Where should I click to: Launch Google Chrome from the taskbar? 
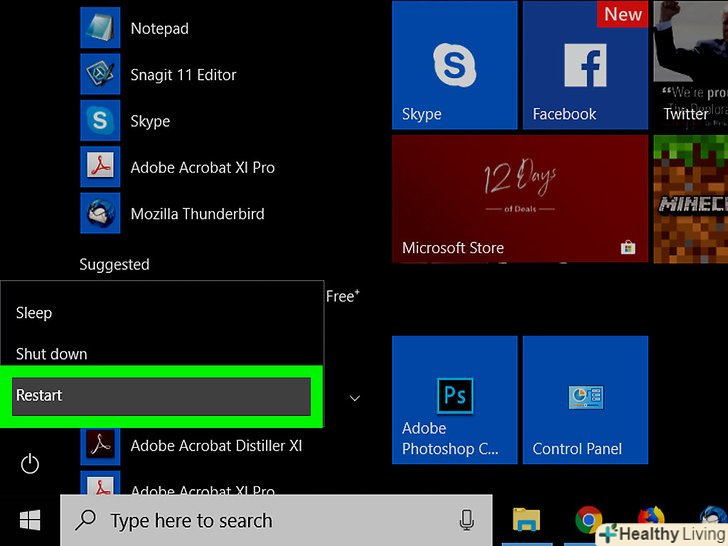(588, 519)
